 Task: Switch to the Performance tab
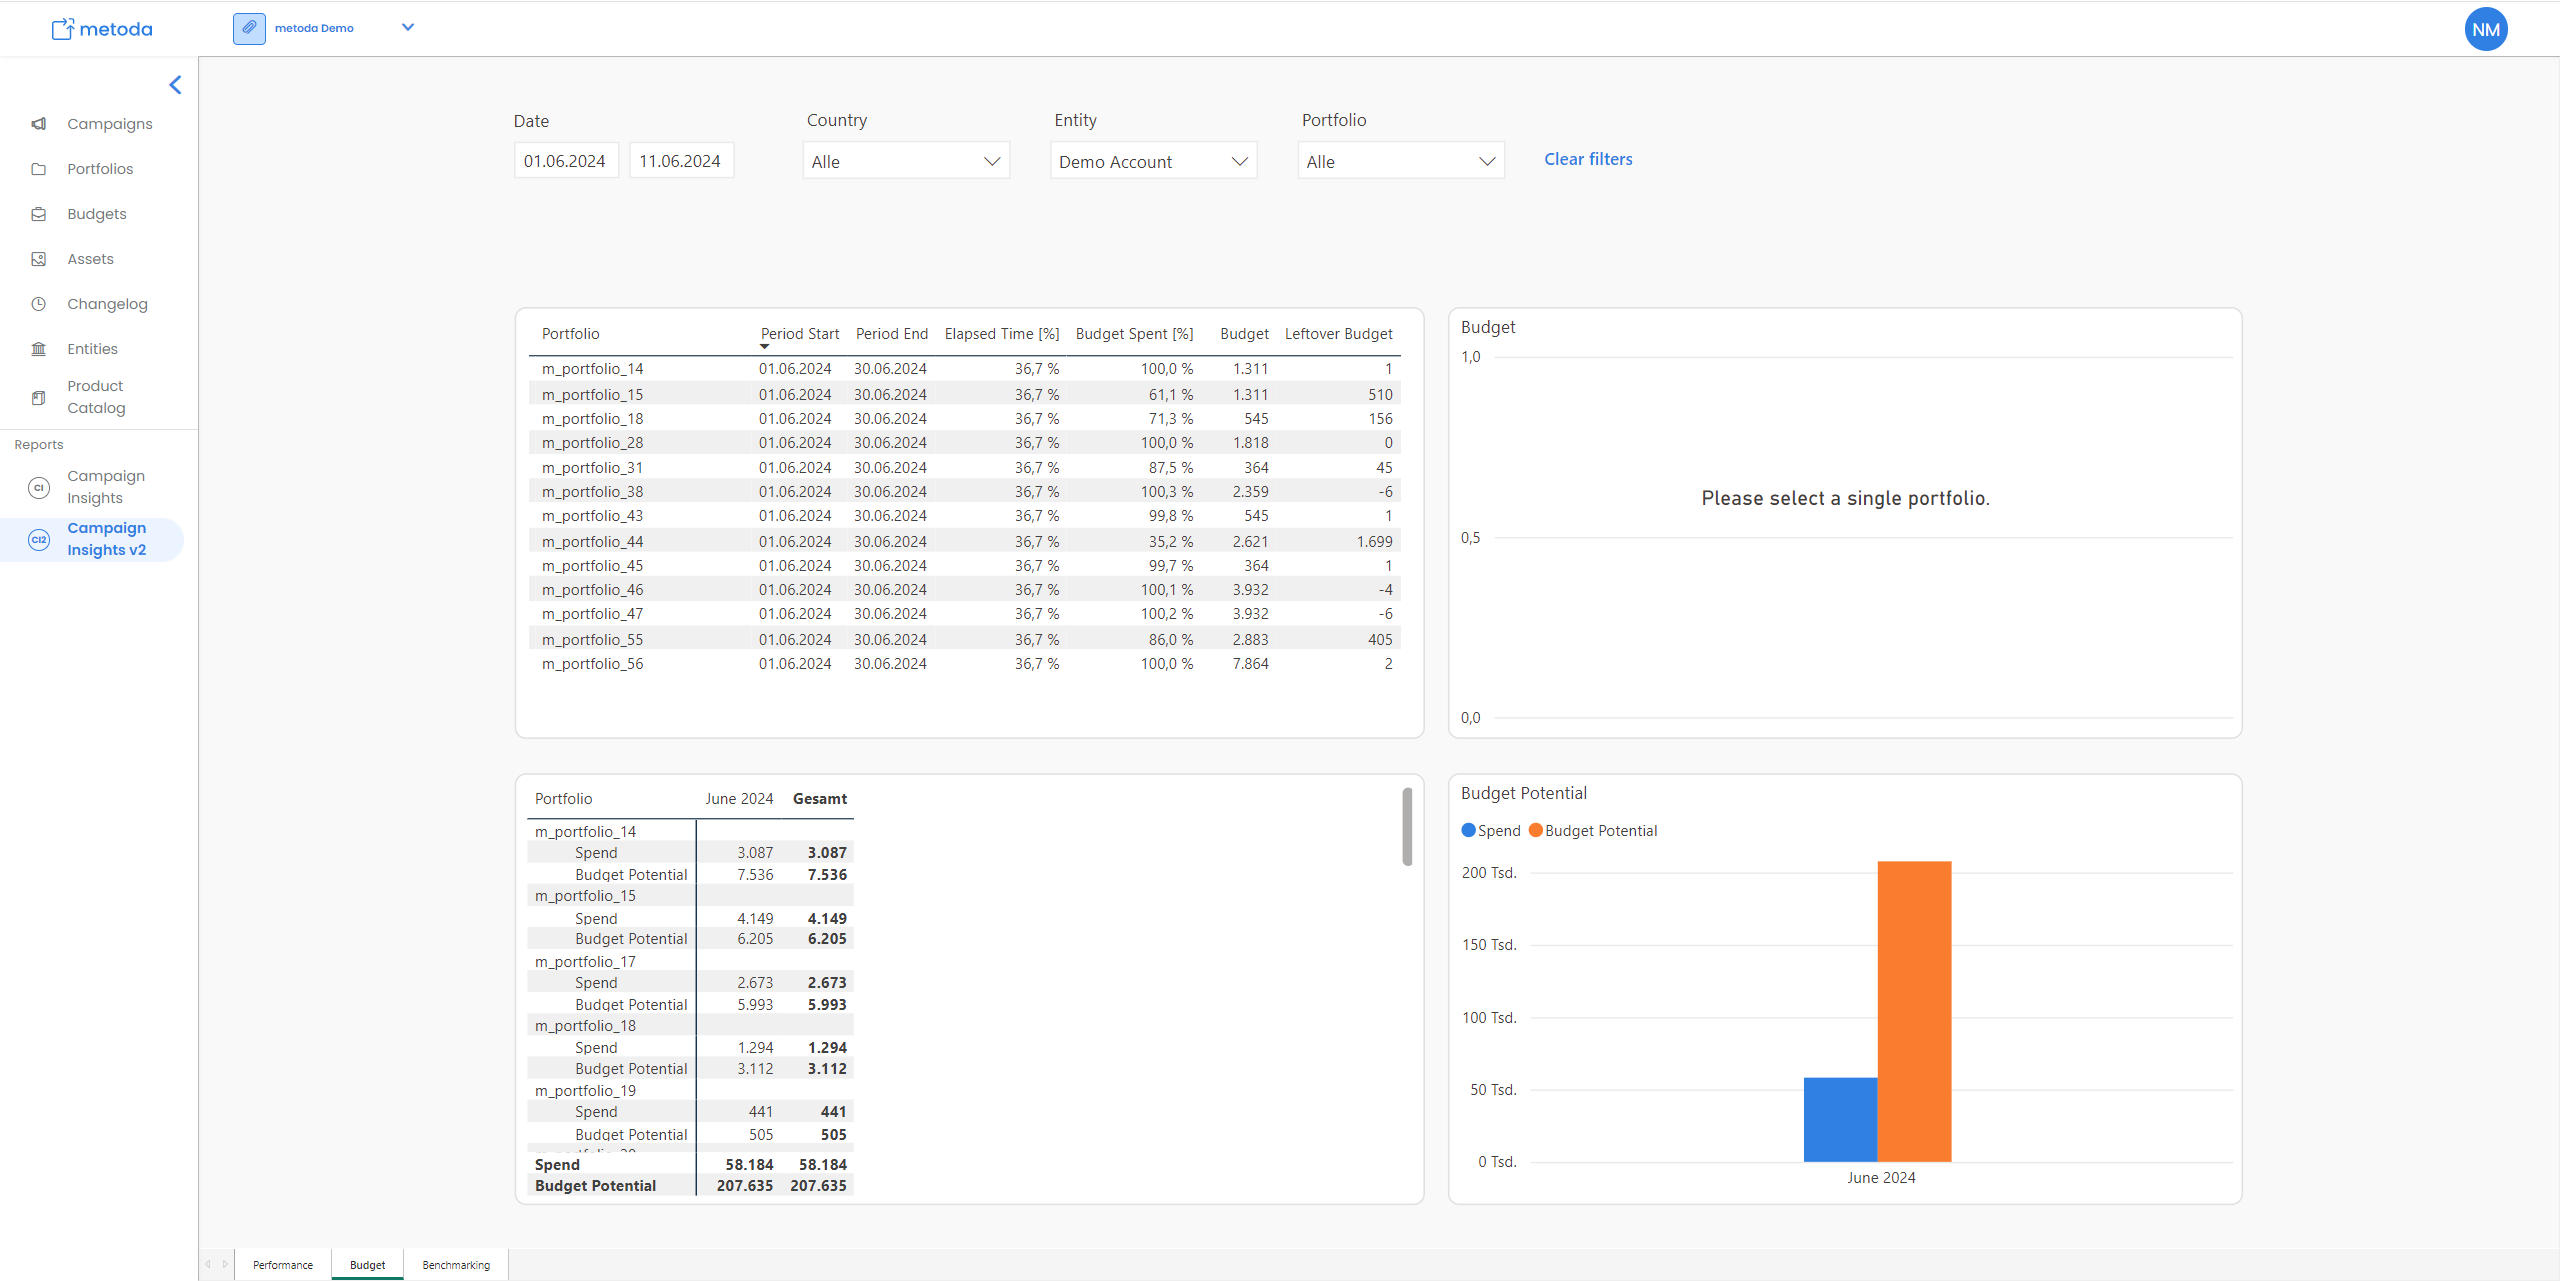(283, 1265)
